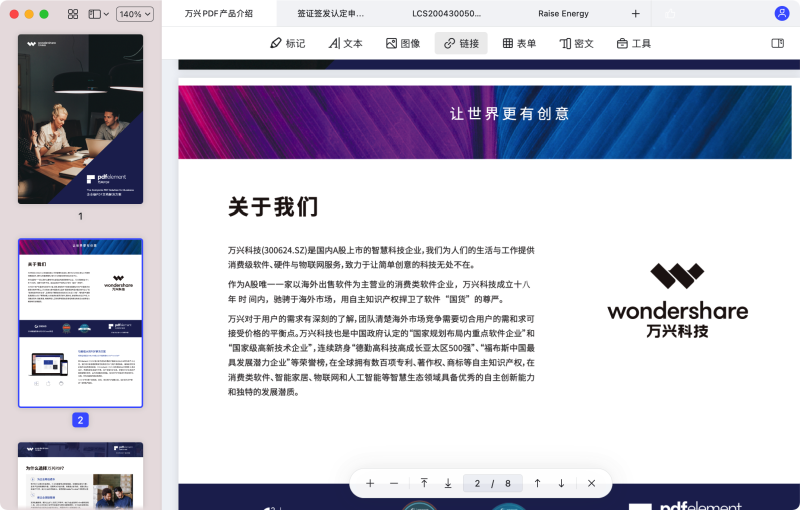Switch to the 万兴PDF产品介绍 tab
The height and width of the screenshot is (510, 800).
pos(219,13)
